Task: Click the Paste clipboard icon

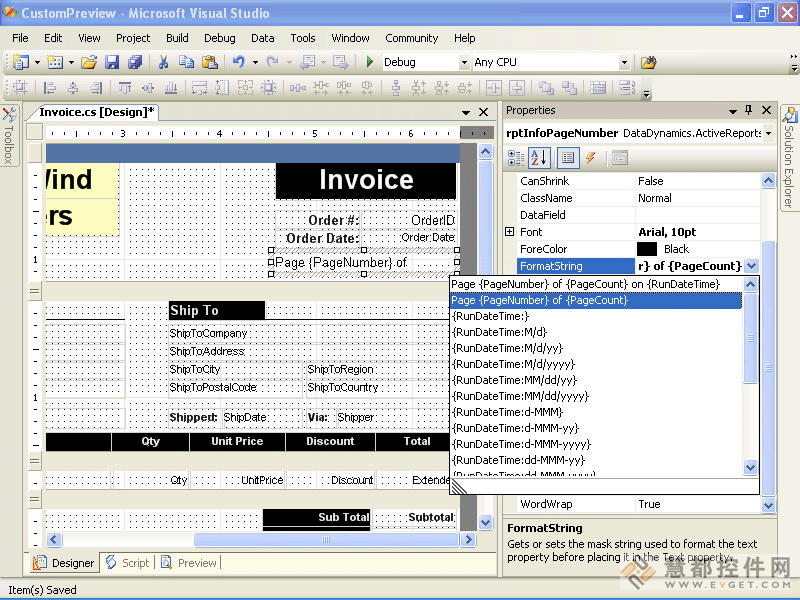Action: click(x=208, y=62)
